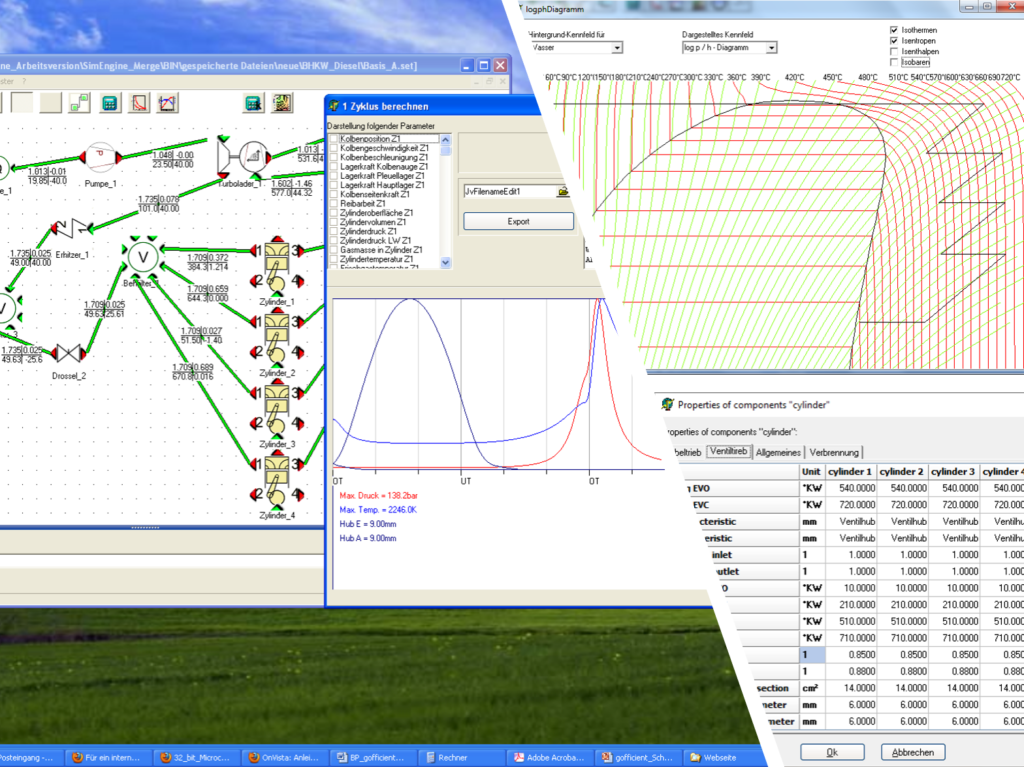
Task: Select the Drossel_2 throttle valve component
Action: [69, 353]
